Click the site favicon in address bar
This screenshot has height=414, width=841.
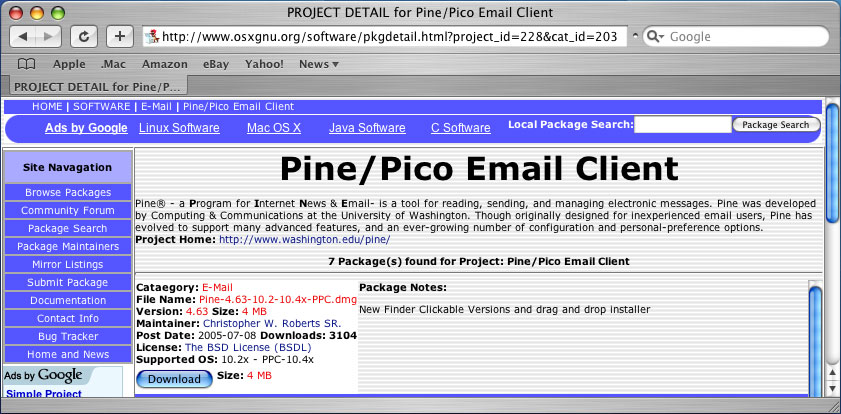[153, 37]
